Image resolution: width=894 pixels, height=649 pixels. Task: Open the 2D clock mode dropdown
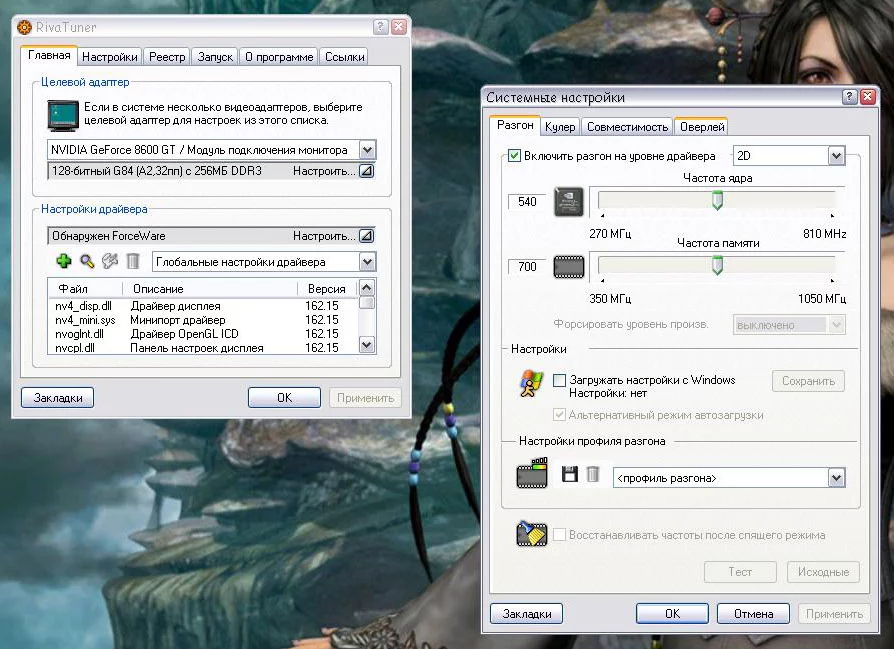point(836,156)
